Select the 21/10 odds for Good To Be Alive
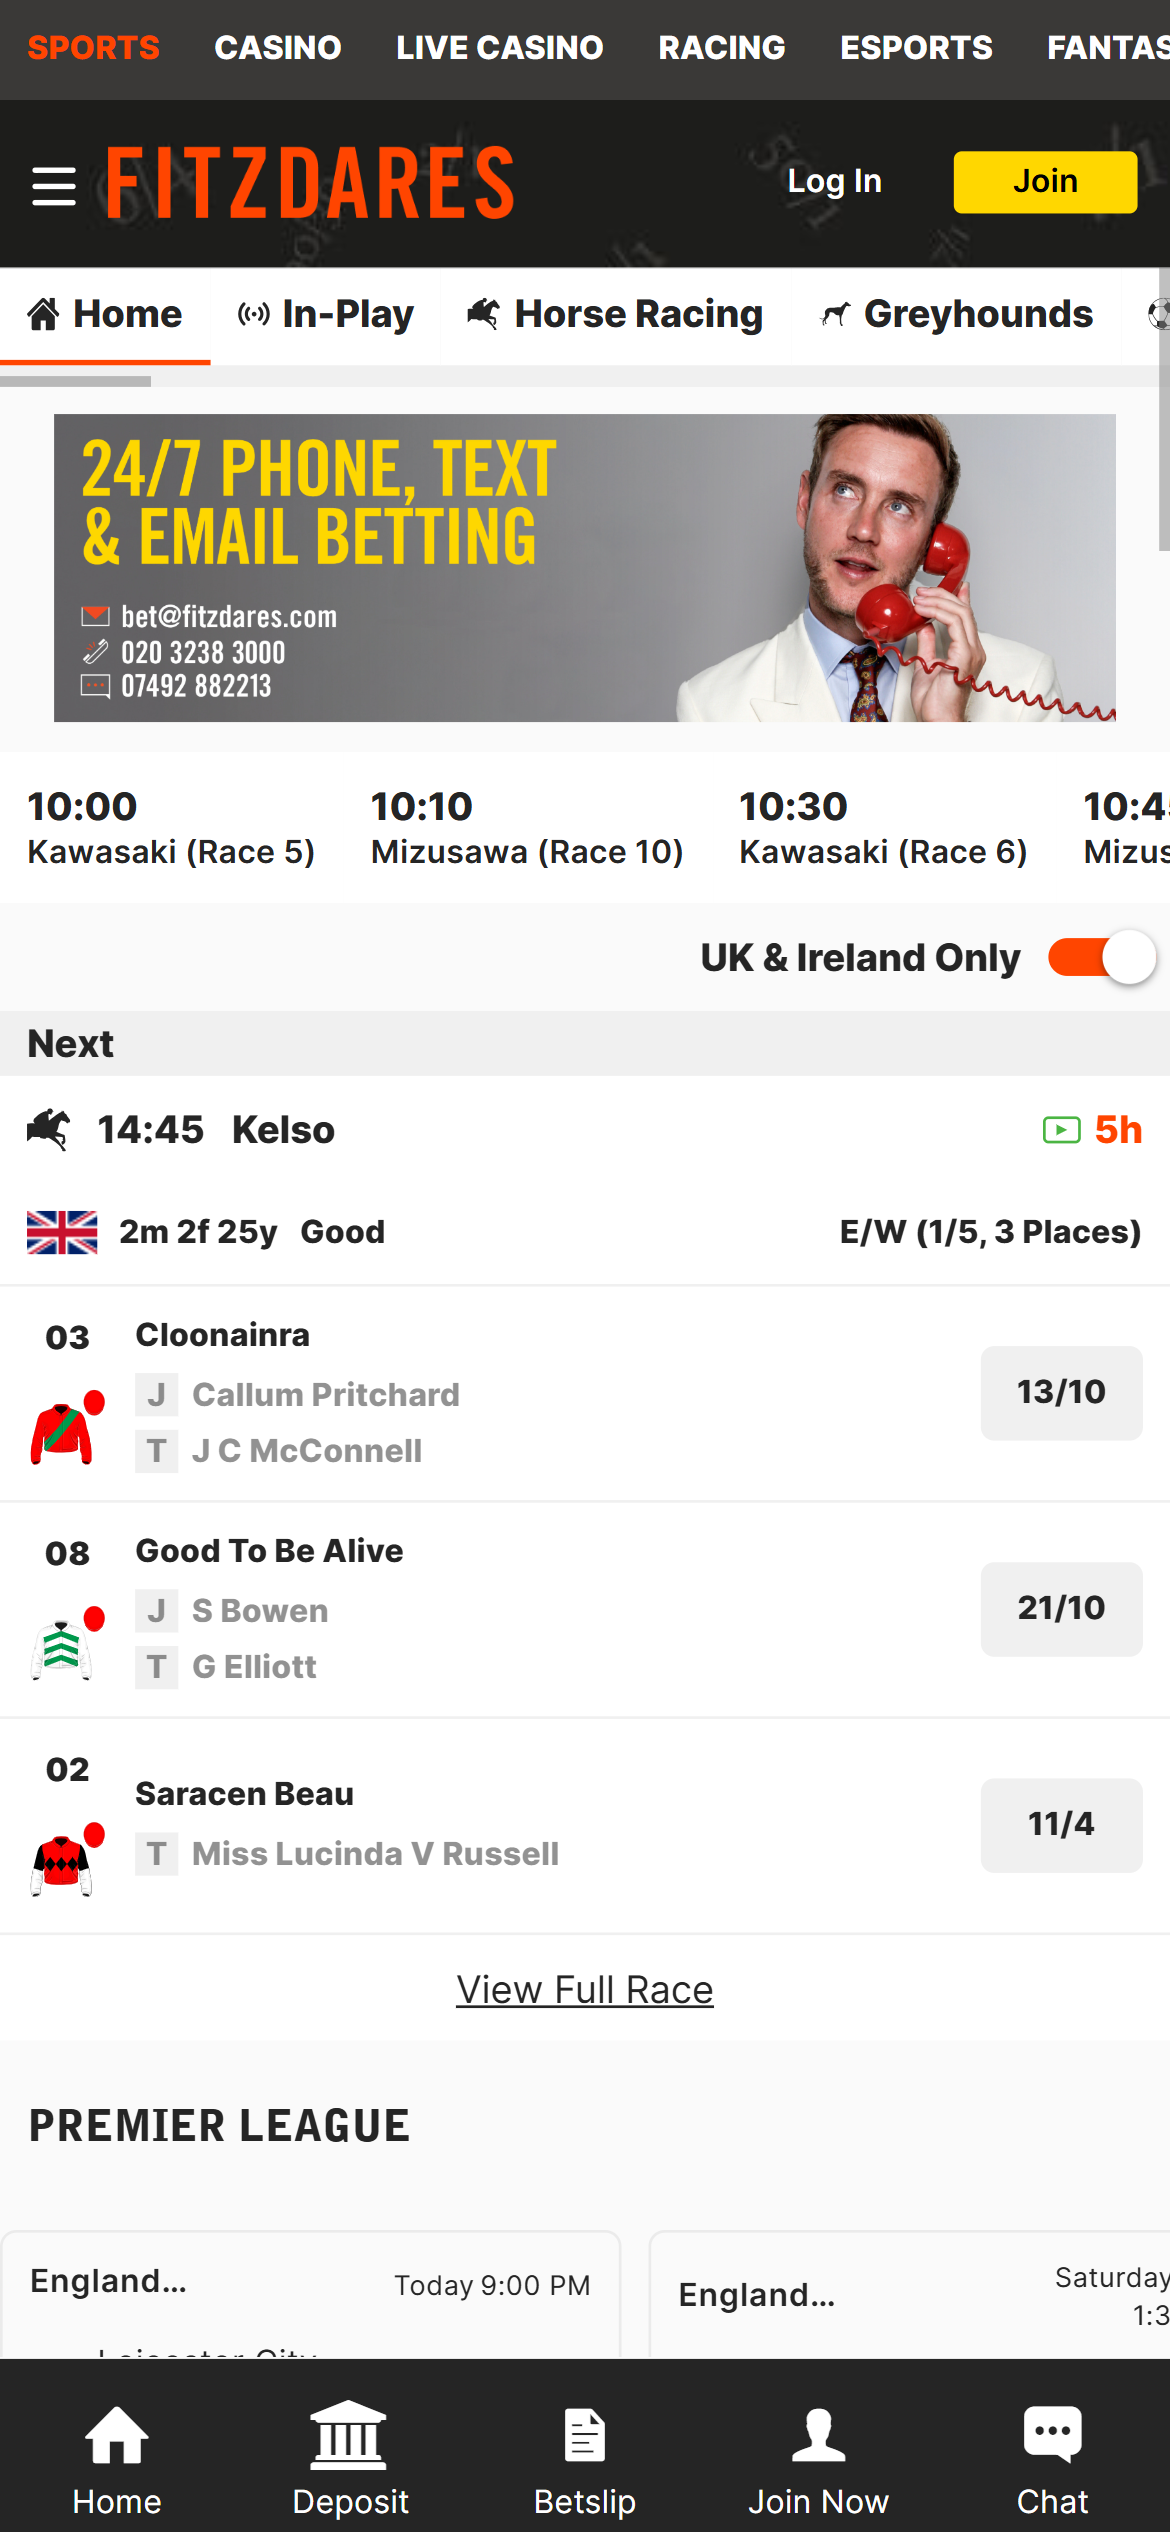Image resolution: width=1170 pixels, height=2532 pixels. [1060, 1608]
